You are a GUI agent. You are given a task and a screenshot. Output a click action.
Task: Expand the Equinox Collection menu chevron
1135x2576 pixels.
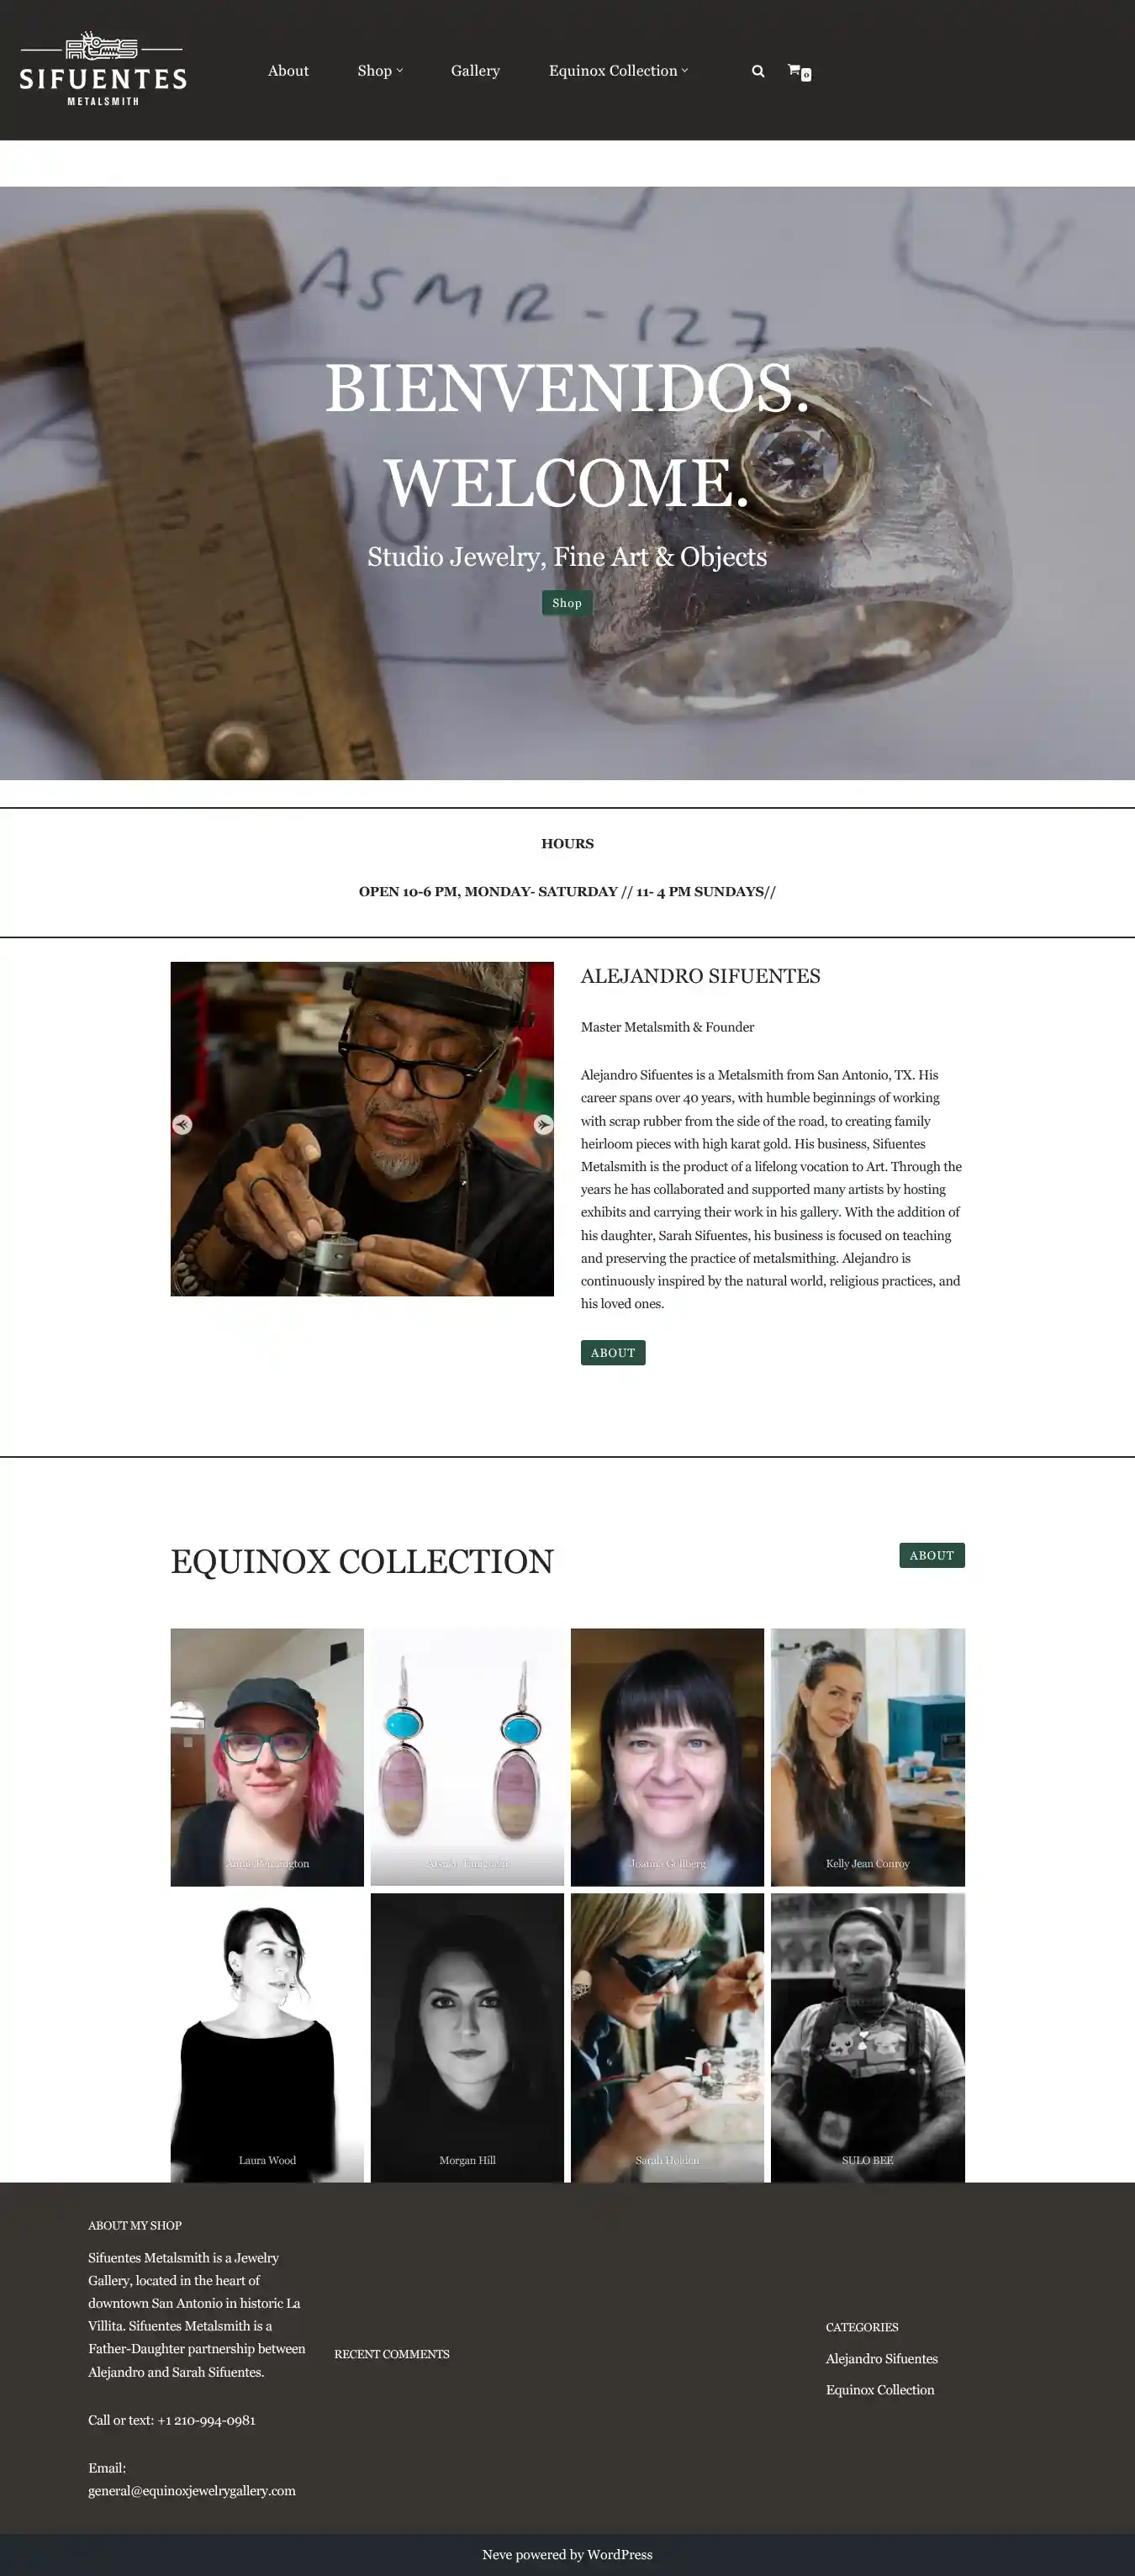click(685, 70)
